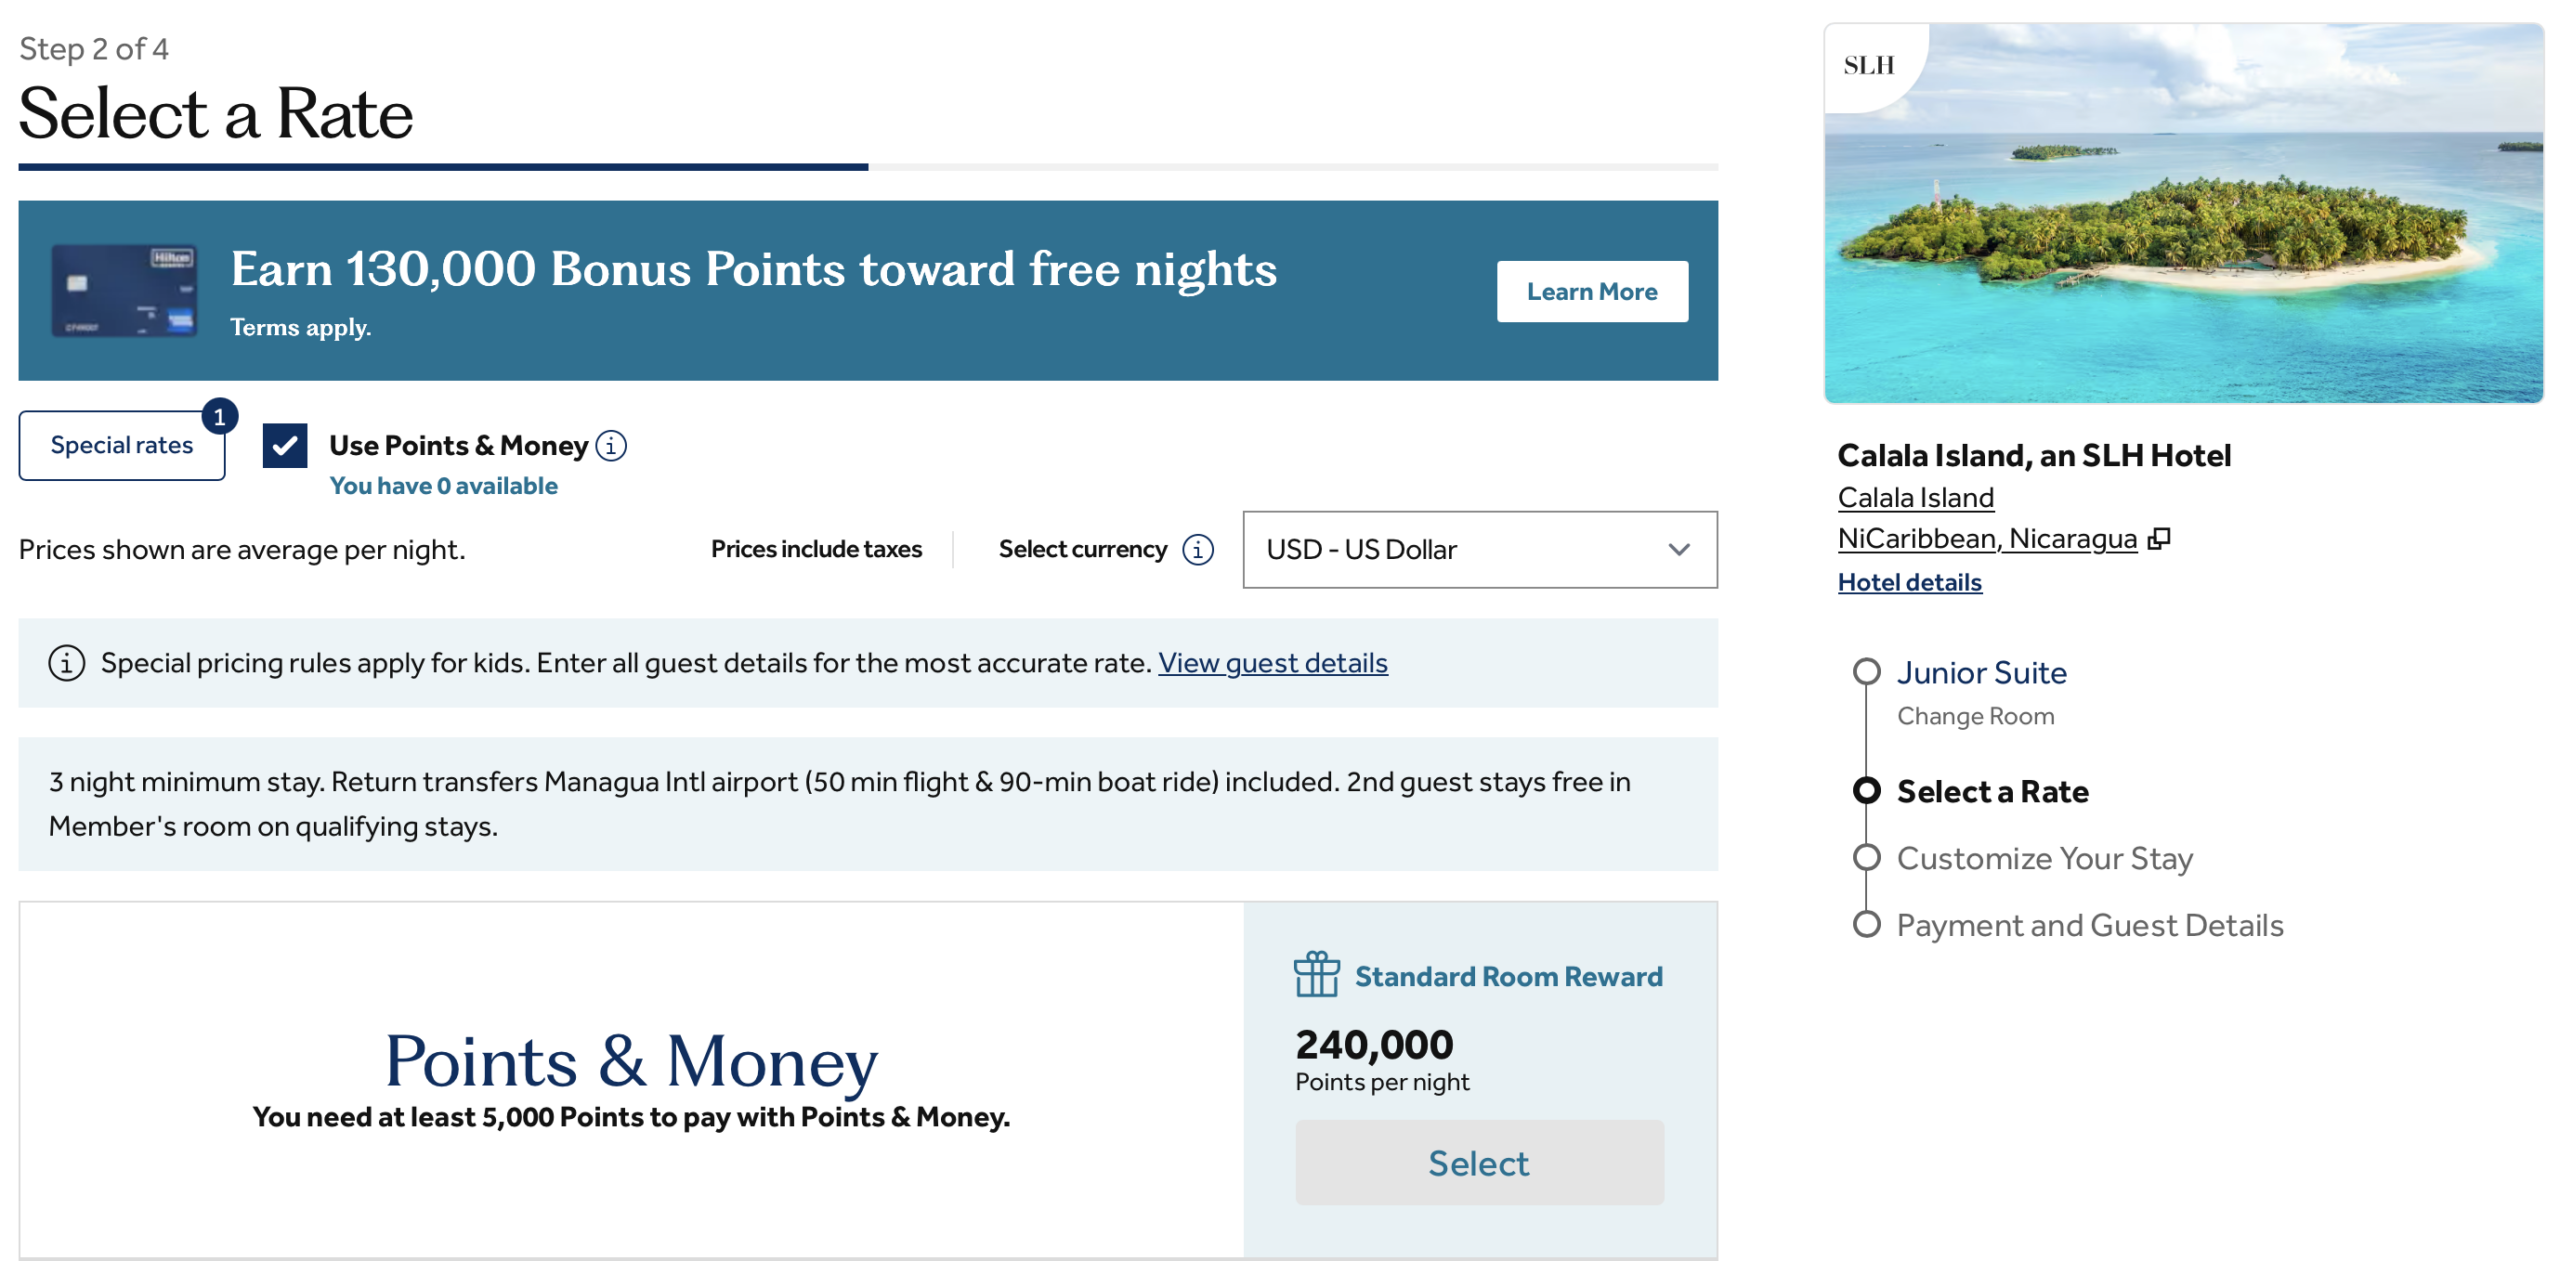Click the chevron on the currency selector
Image resolution: width=2560 pixels, height=1261 pixels.
(x=1678, y=549)
